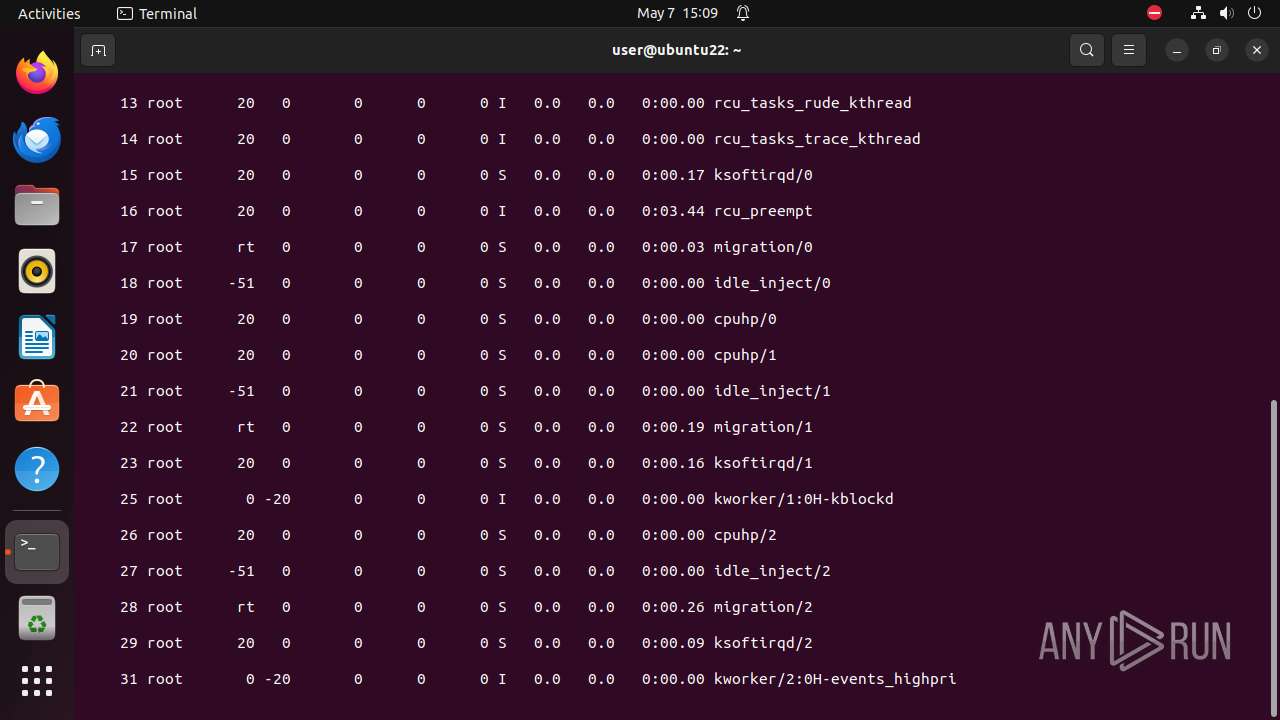Click the rcu_tasks_rude_kthread process name
Image resolution: width=1280 pixels, height=720 pixels.
tap(813, 103)
